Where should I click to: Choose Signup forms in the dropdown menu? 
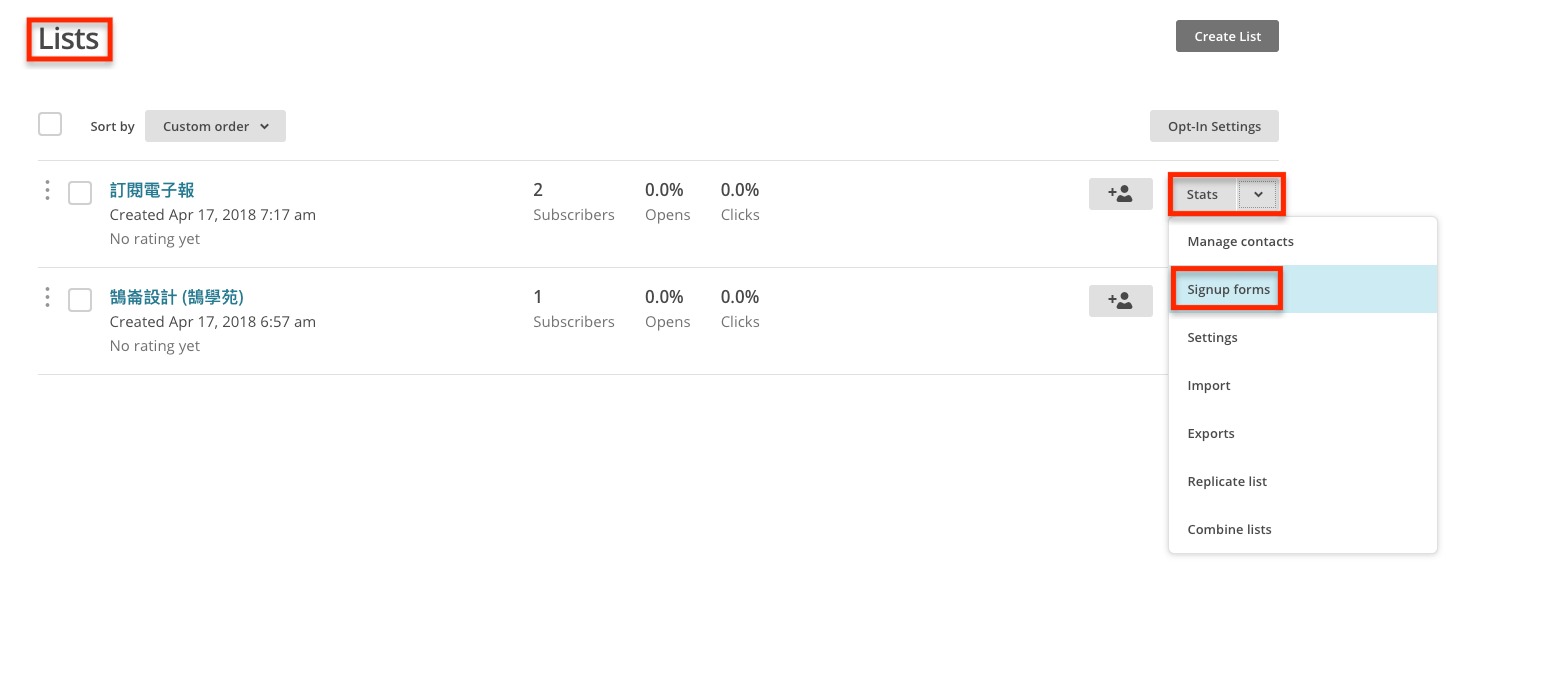point(1228,290)
